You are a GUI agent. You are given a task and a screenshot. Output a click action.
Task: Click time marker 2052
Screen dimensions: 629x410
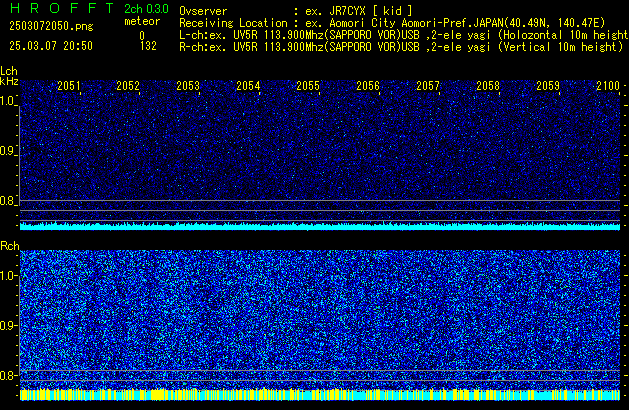[128, 86]
